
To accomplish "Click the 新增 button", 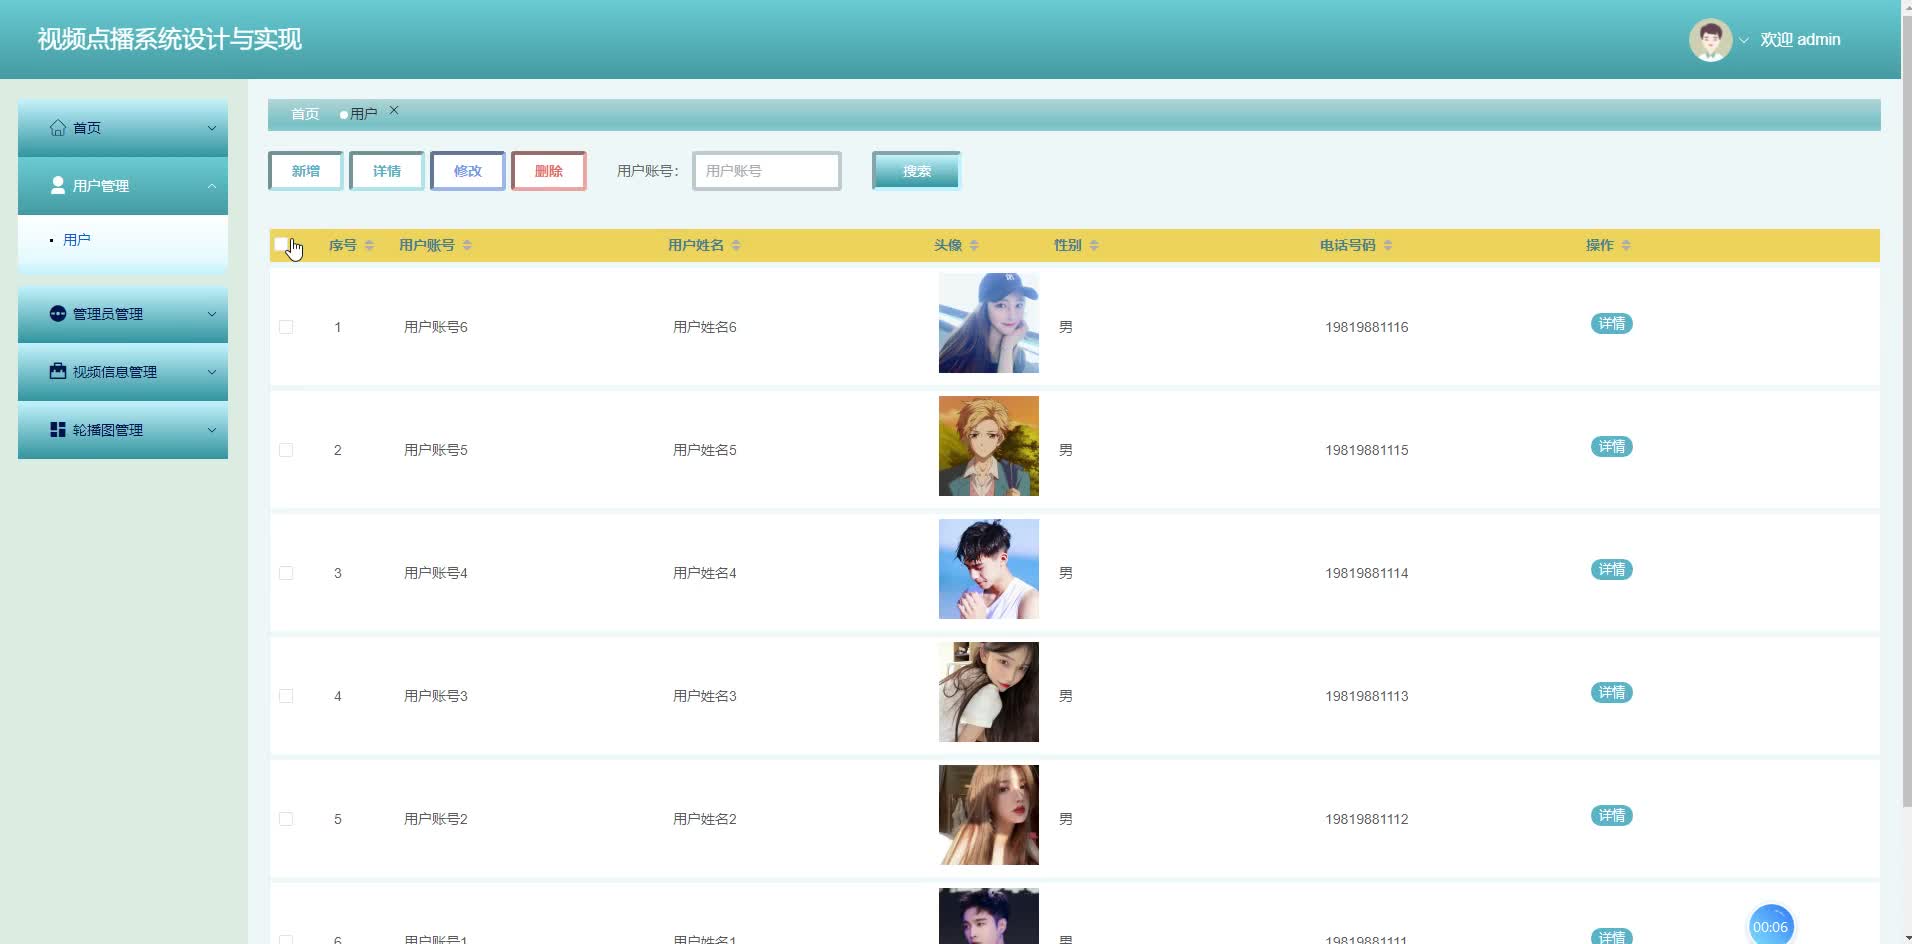I will pyautogui.click(x=306, y=171).
